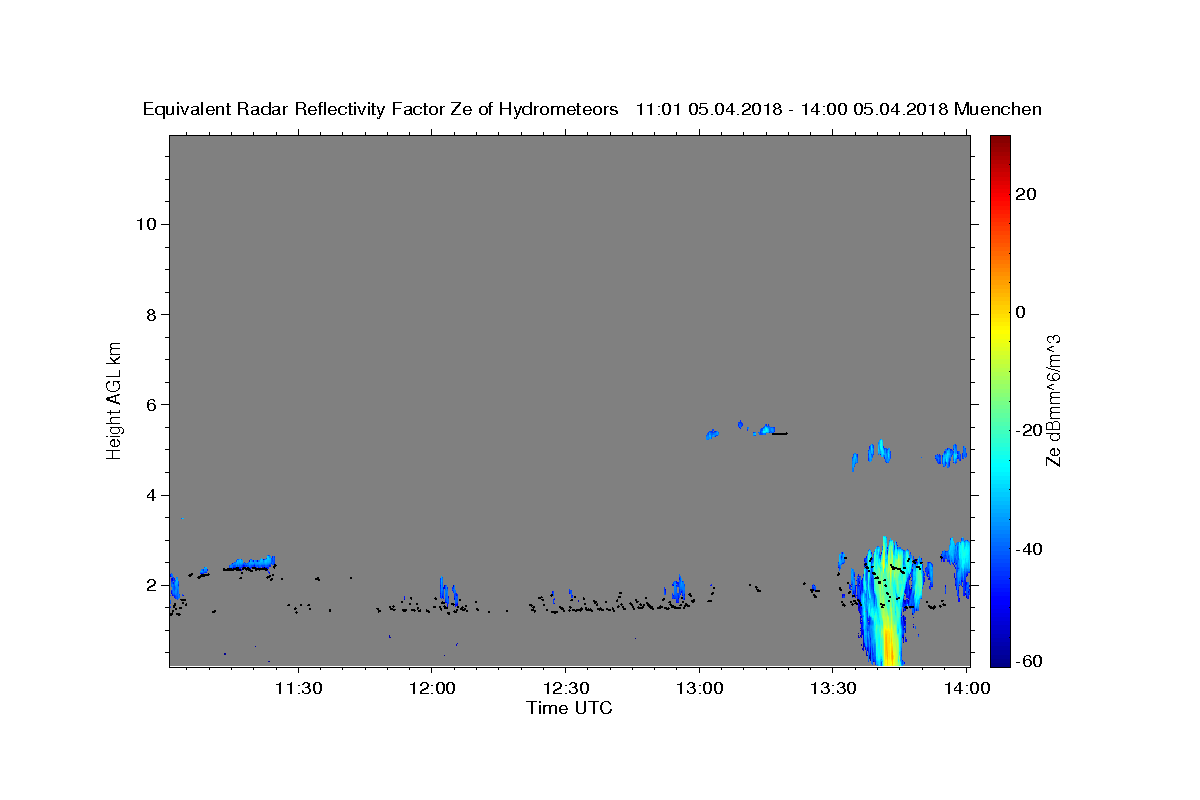
Task: Click the height tick label '8'
Action: point(149,314)
